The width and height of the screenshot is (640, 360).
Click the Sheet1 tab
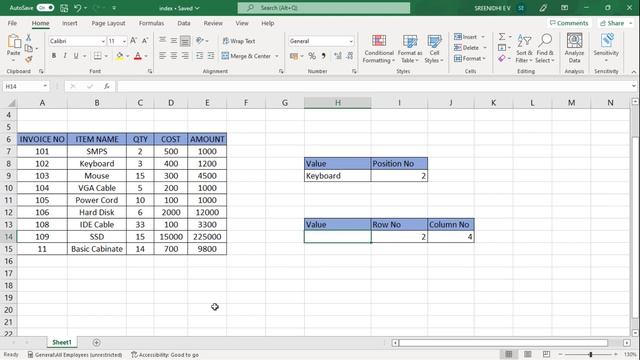(62, 342)
